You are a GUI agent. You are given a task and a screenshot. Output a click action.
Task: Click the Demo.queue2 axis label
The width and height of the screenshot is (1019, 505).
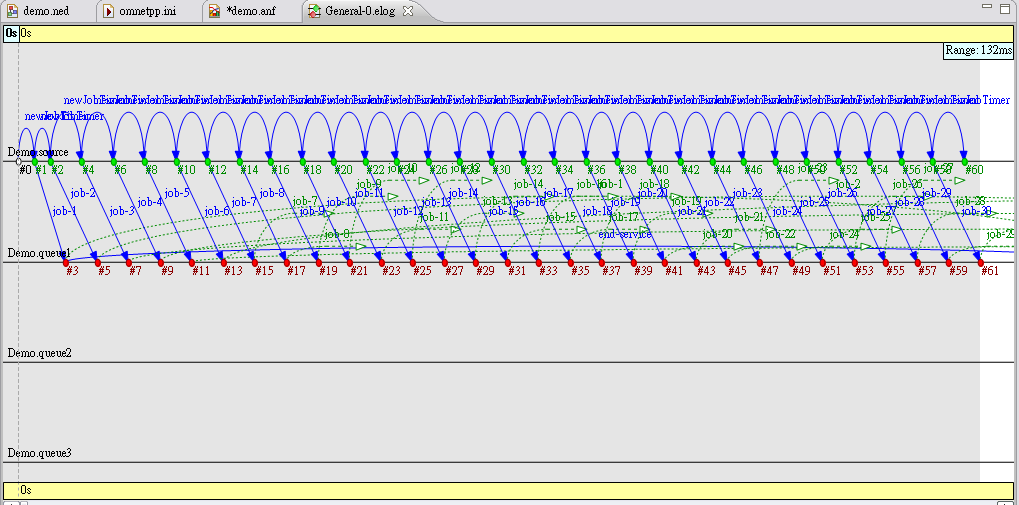coord(39,353)
